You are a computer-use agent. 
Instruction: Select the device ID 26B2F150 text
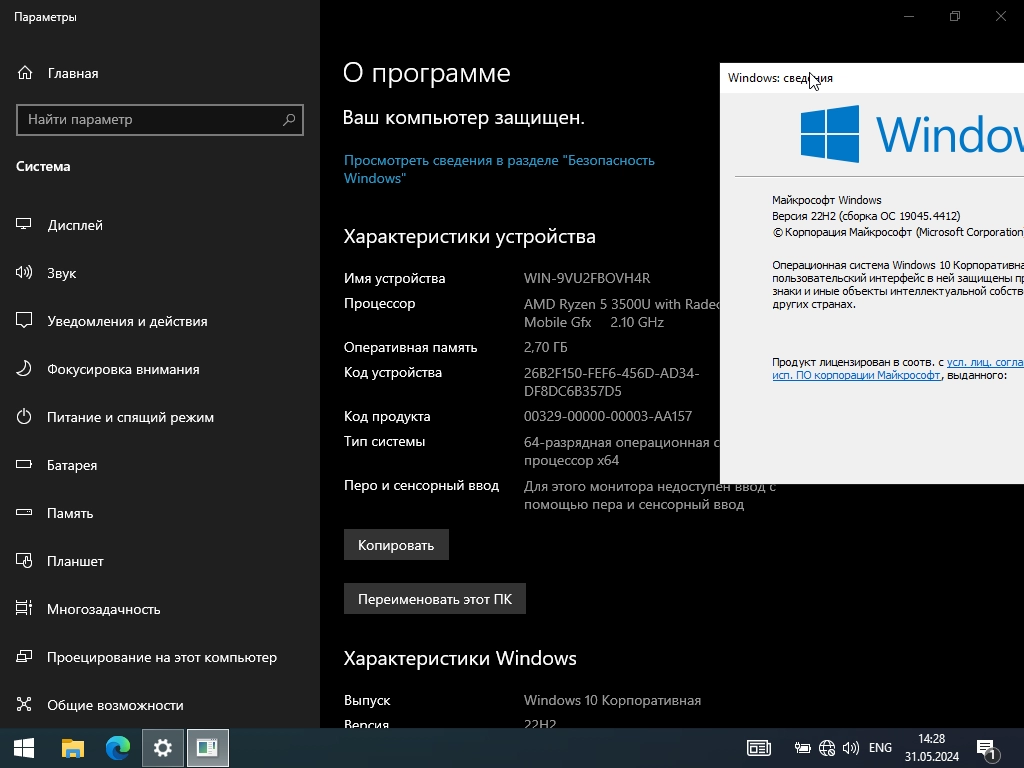tap(611, 382)
